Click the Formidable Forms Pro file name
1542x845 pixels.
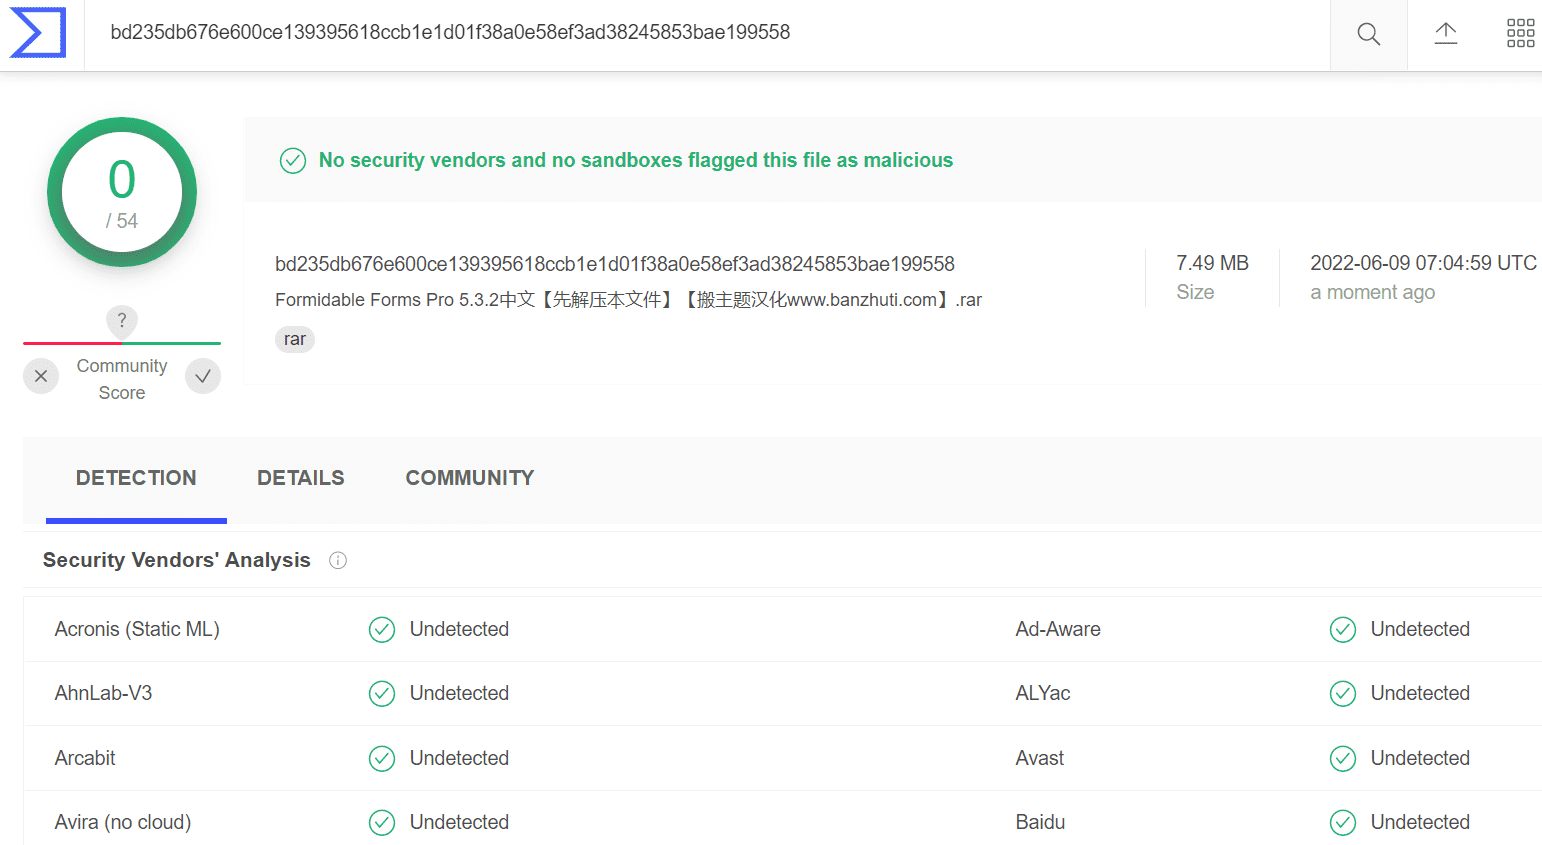(x=629, y=300)
